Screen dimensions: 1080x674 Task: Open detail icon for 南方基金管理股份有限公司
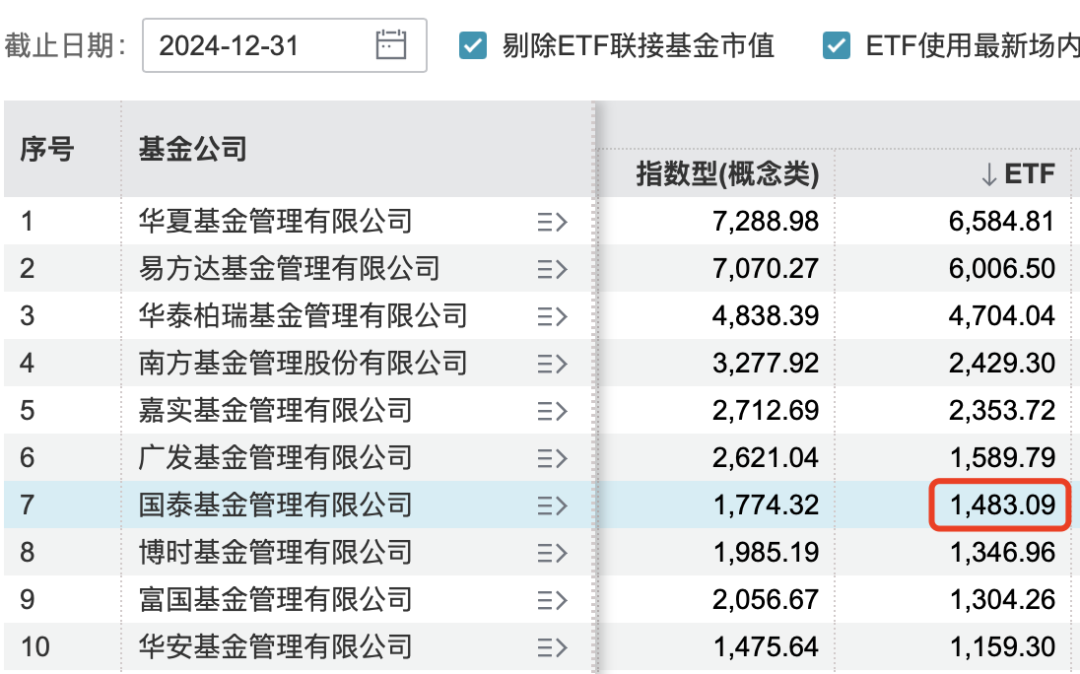(x=552, y=364)
